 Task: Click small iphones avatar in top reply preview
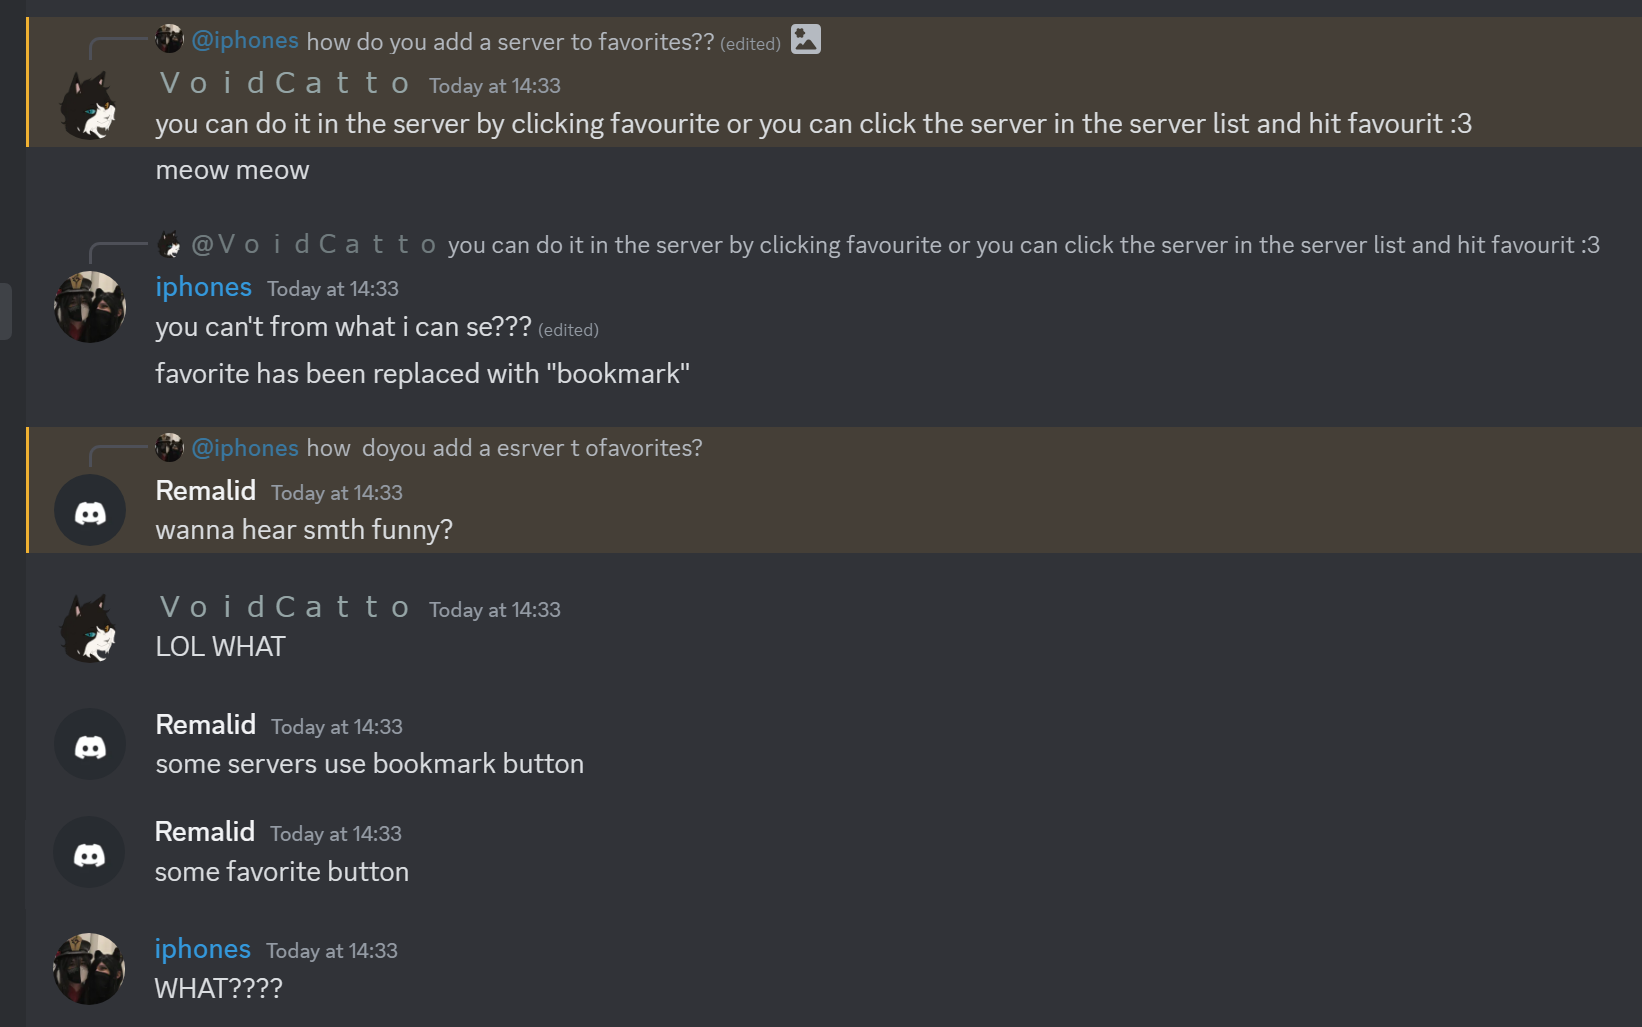click(170, 39)
